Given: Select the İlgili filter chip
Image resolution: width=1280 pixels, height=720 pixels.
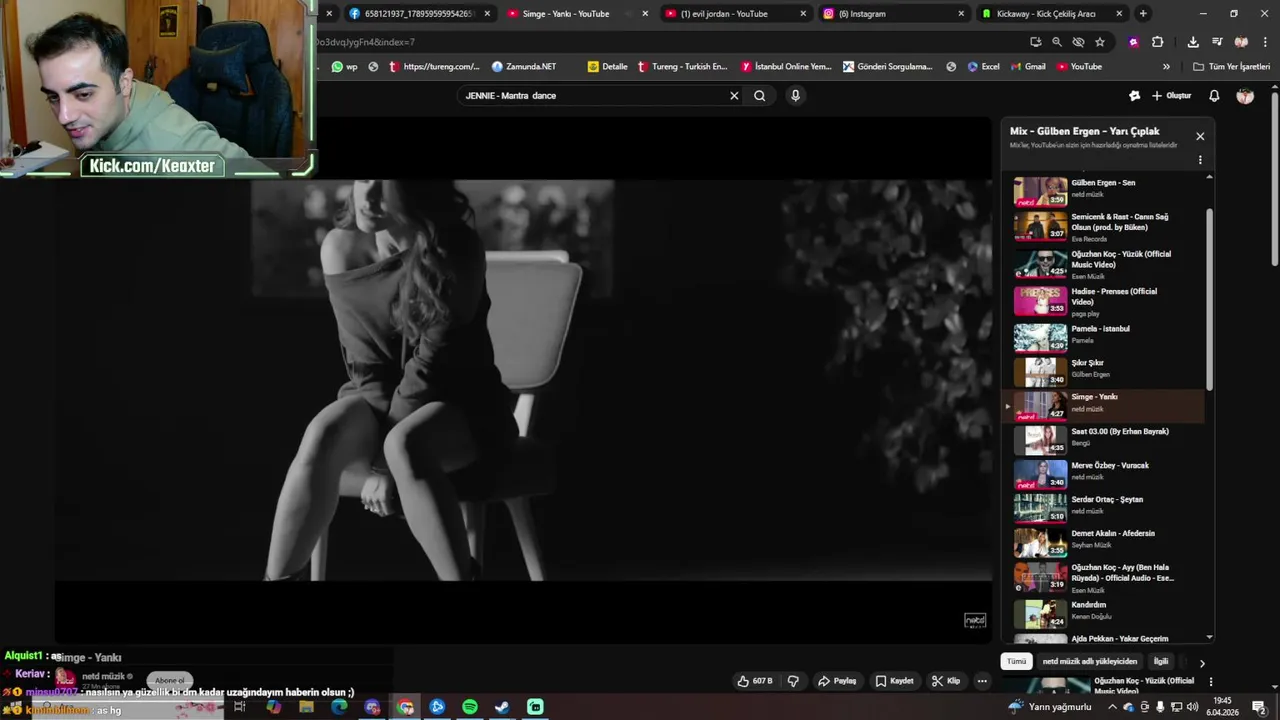Looking at the screenshot, I should (x=1161, y=661).
